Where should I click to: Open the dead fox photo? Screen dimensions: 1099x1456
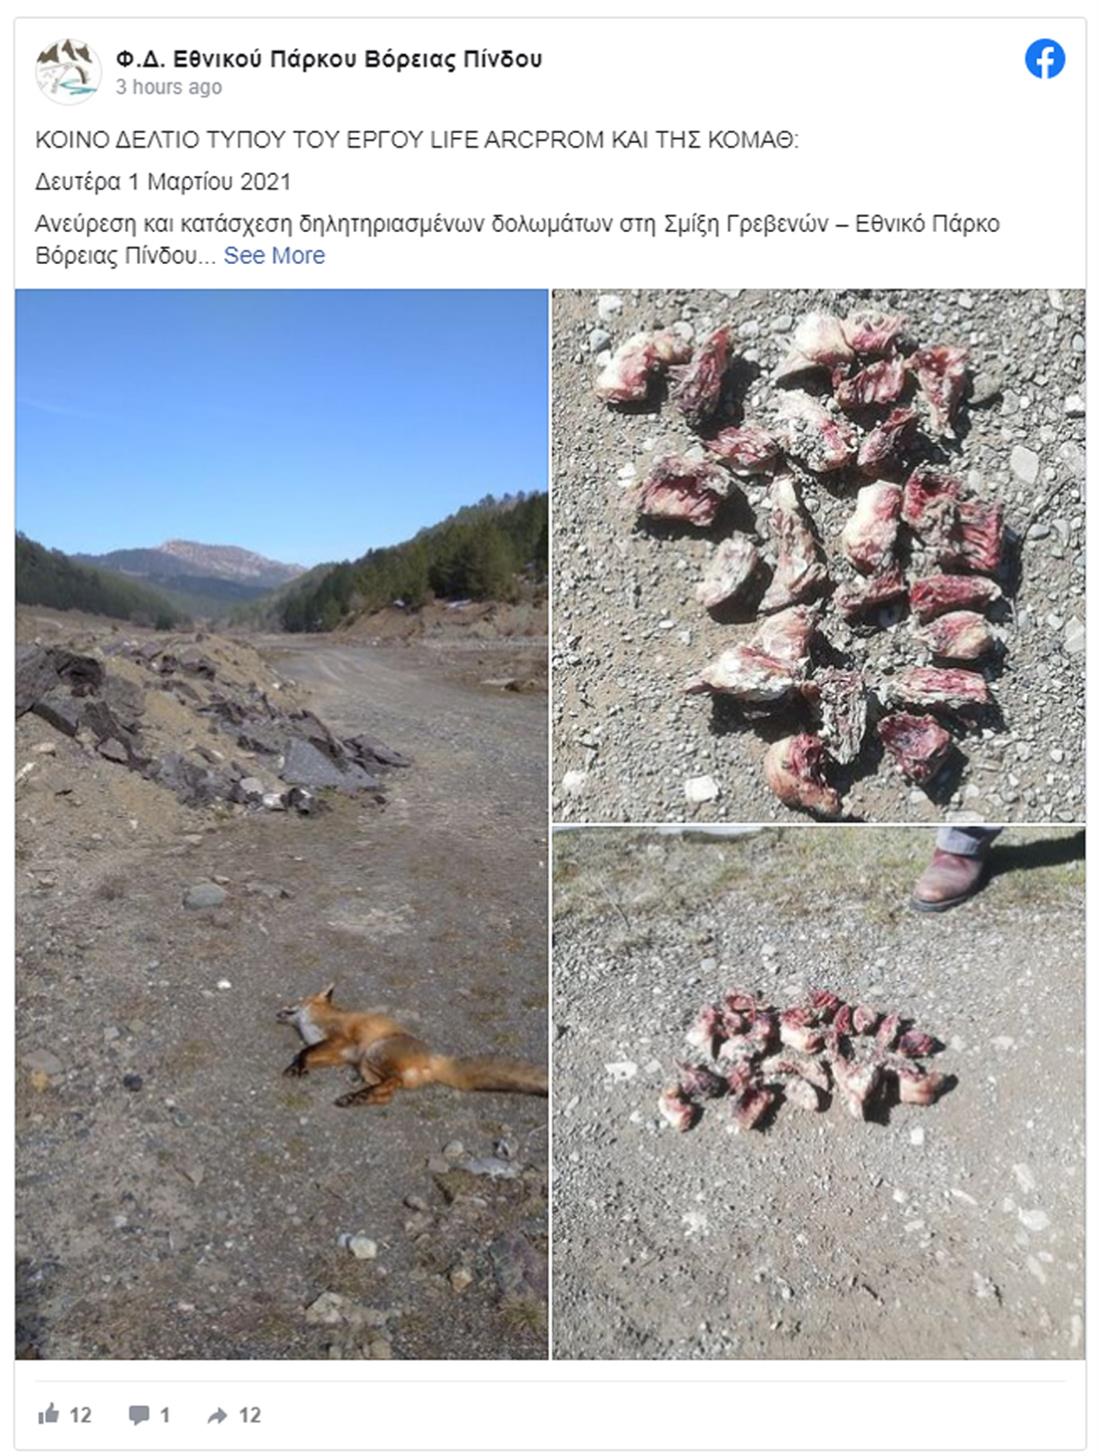(282, 824)
